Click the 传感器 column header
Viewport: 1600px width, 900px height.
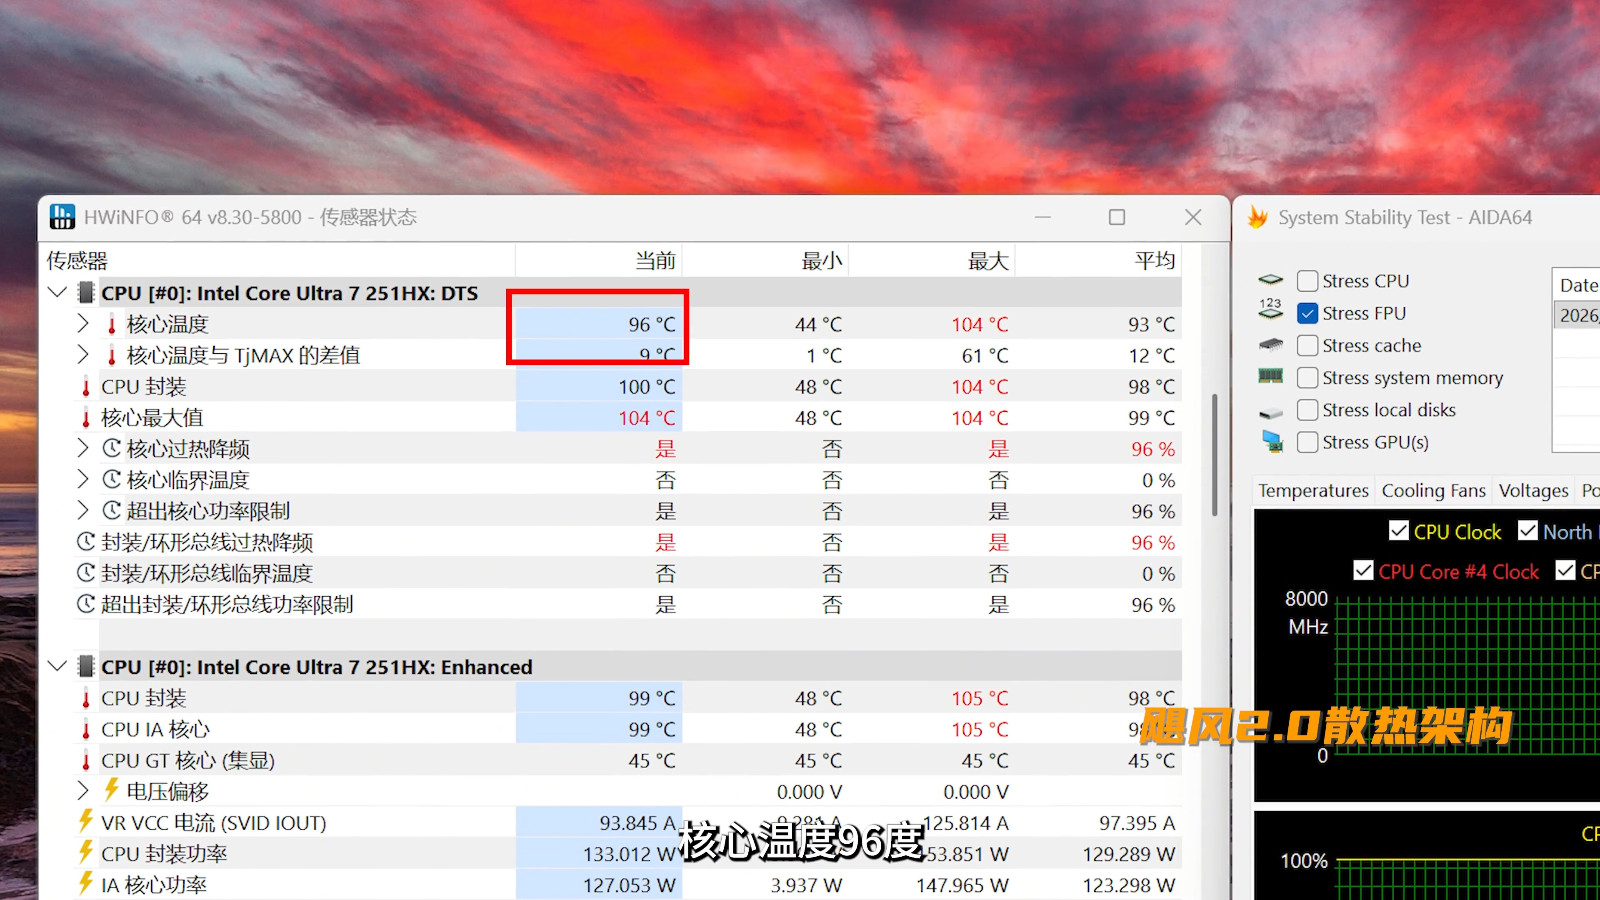click(277, 261)
